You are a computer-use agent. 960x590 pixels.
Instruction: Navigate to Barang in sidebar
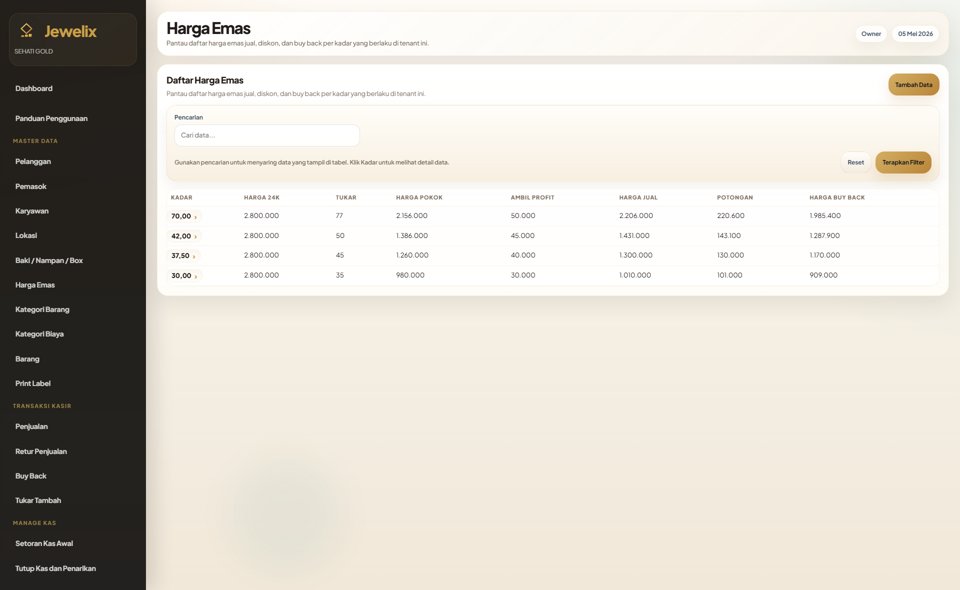[27, 359]
